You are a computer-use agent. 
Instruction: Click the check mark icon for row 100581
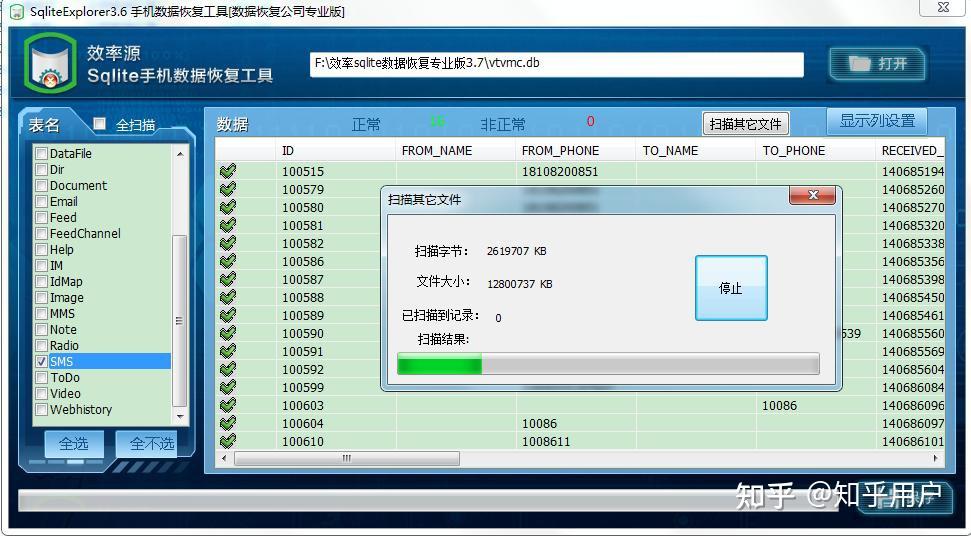pyautogui.click(x=228, y=225)
